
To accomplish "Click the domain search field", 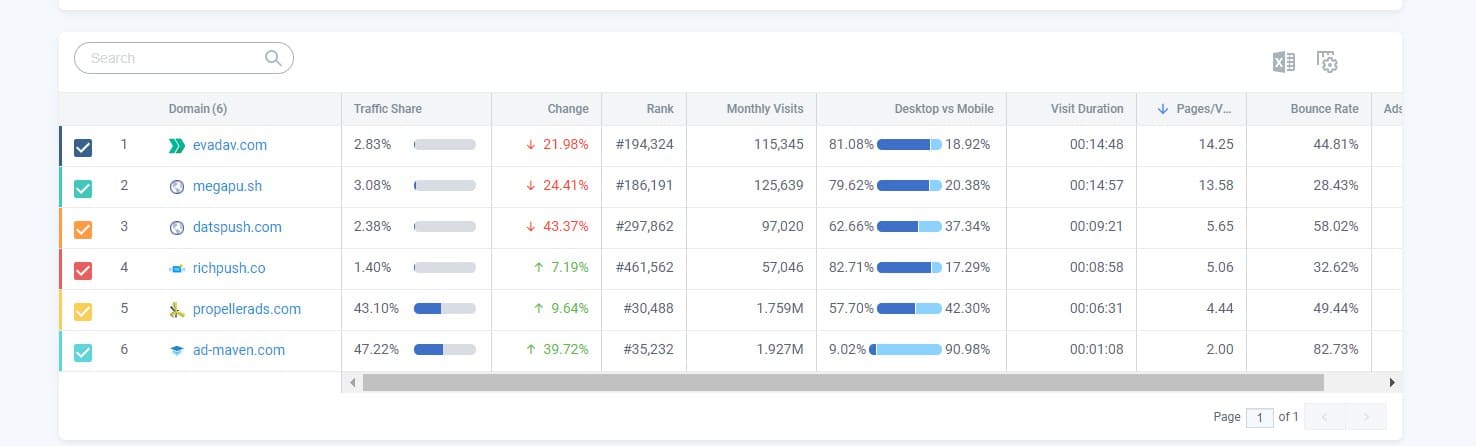I will click(x=184, y=58).
